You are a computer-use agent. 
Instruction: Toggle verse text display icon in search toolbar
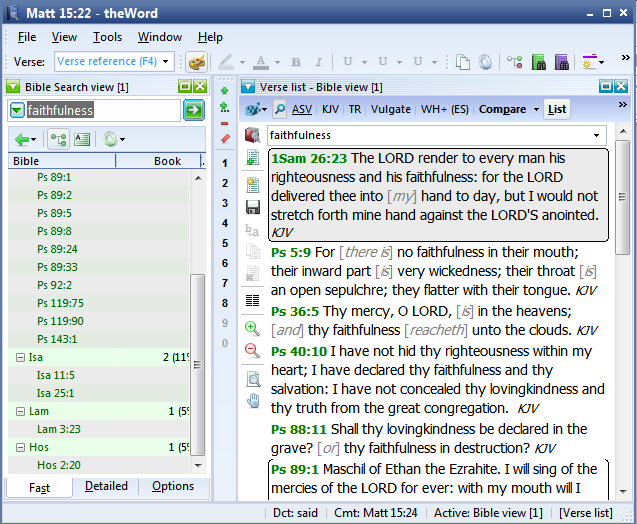[82, 140]
